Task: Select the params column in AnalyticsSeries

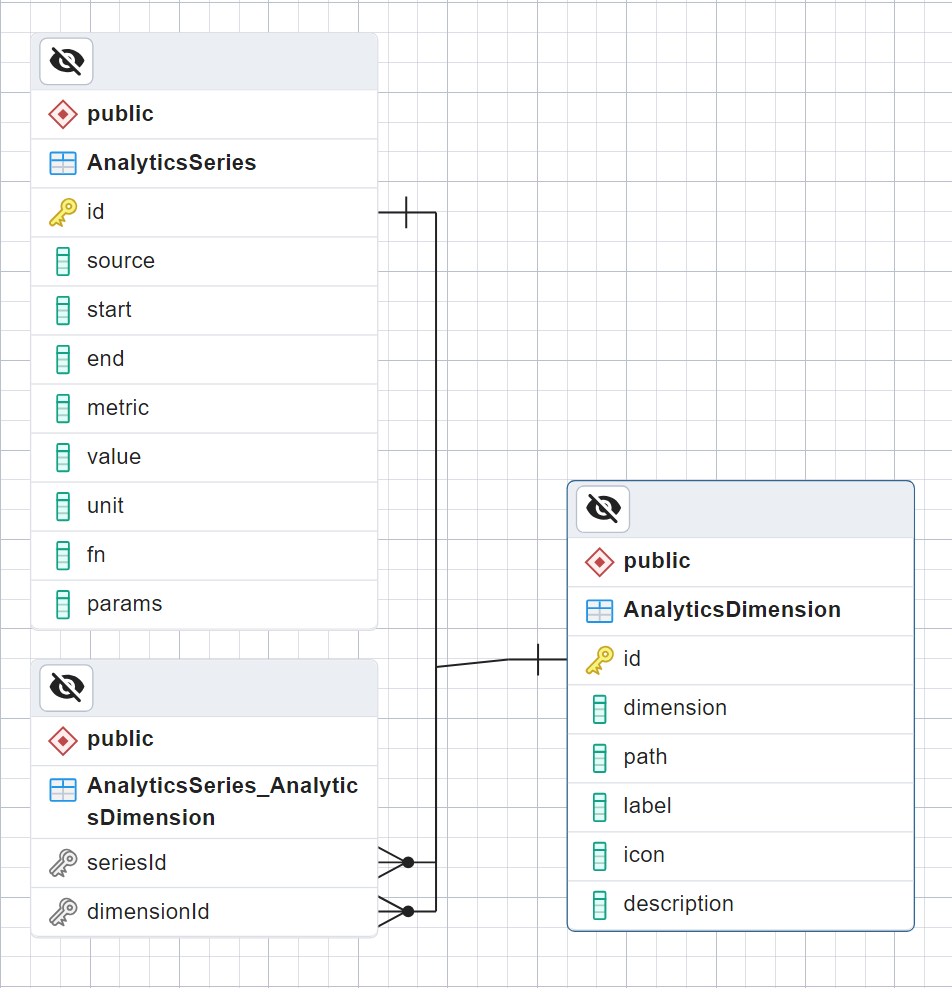Action: click(x=124, y=604)
